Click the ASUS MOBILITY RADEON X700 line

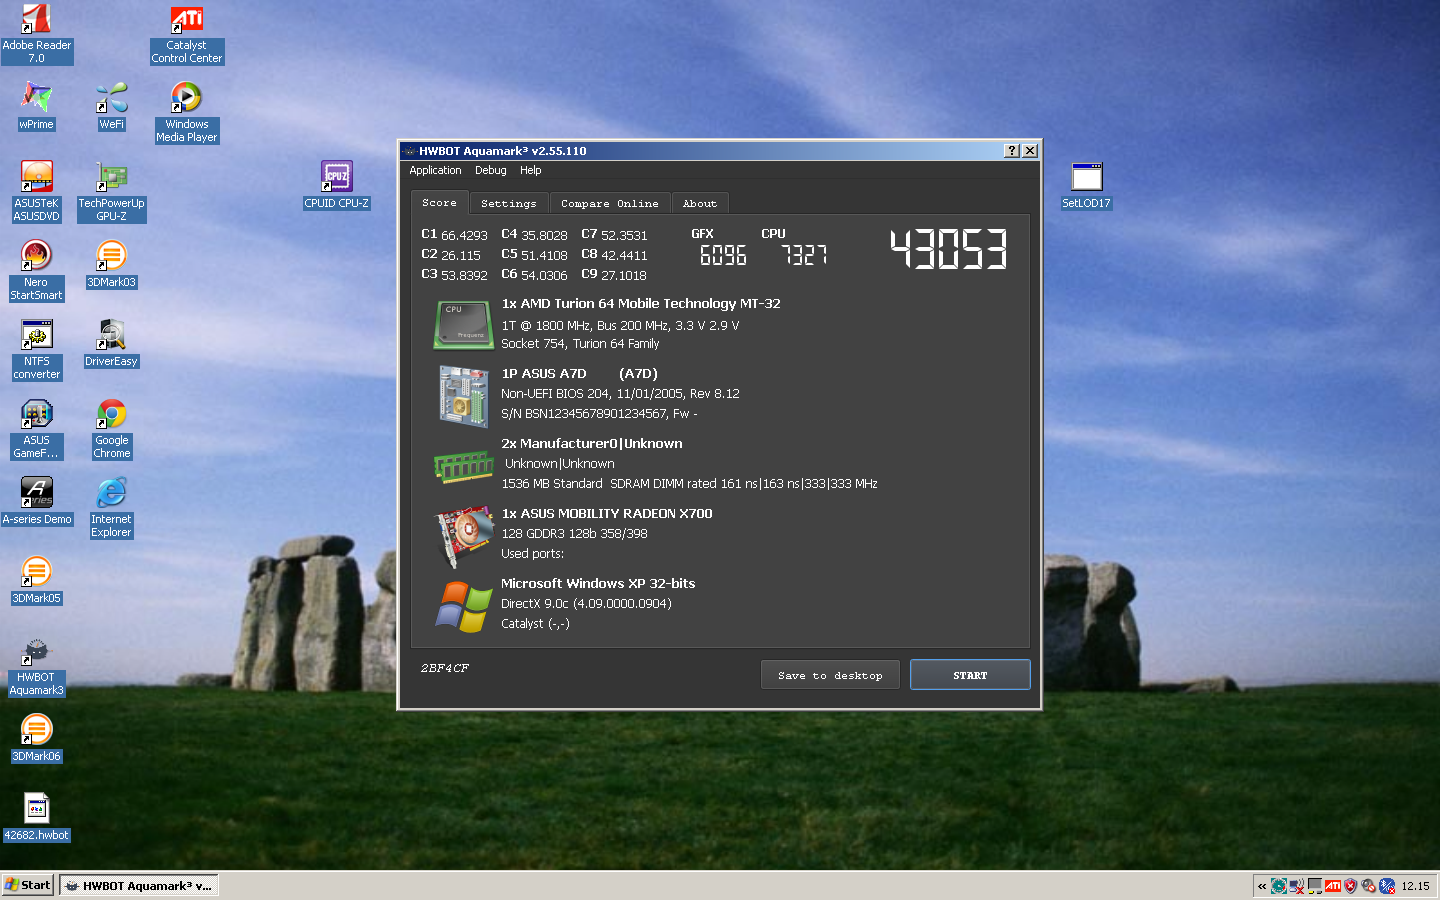pos(607,513)
